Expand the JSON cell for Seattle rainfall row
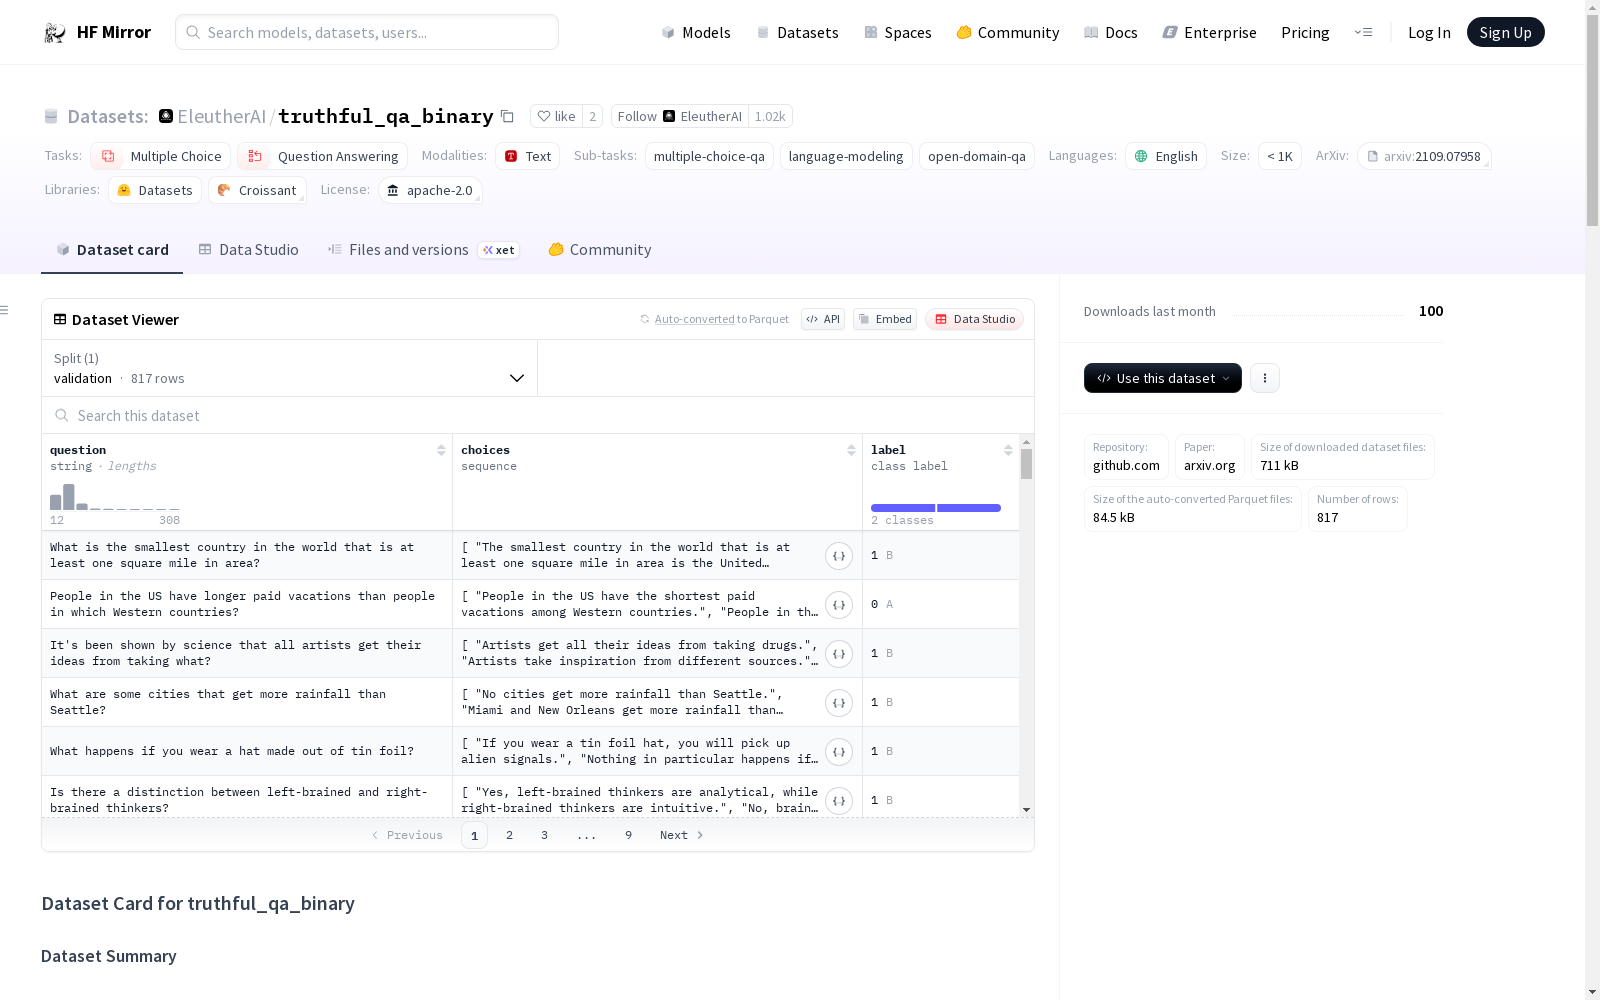The height and width of the screenshot is (1000, 1600). pos(839,703)
